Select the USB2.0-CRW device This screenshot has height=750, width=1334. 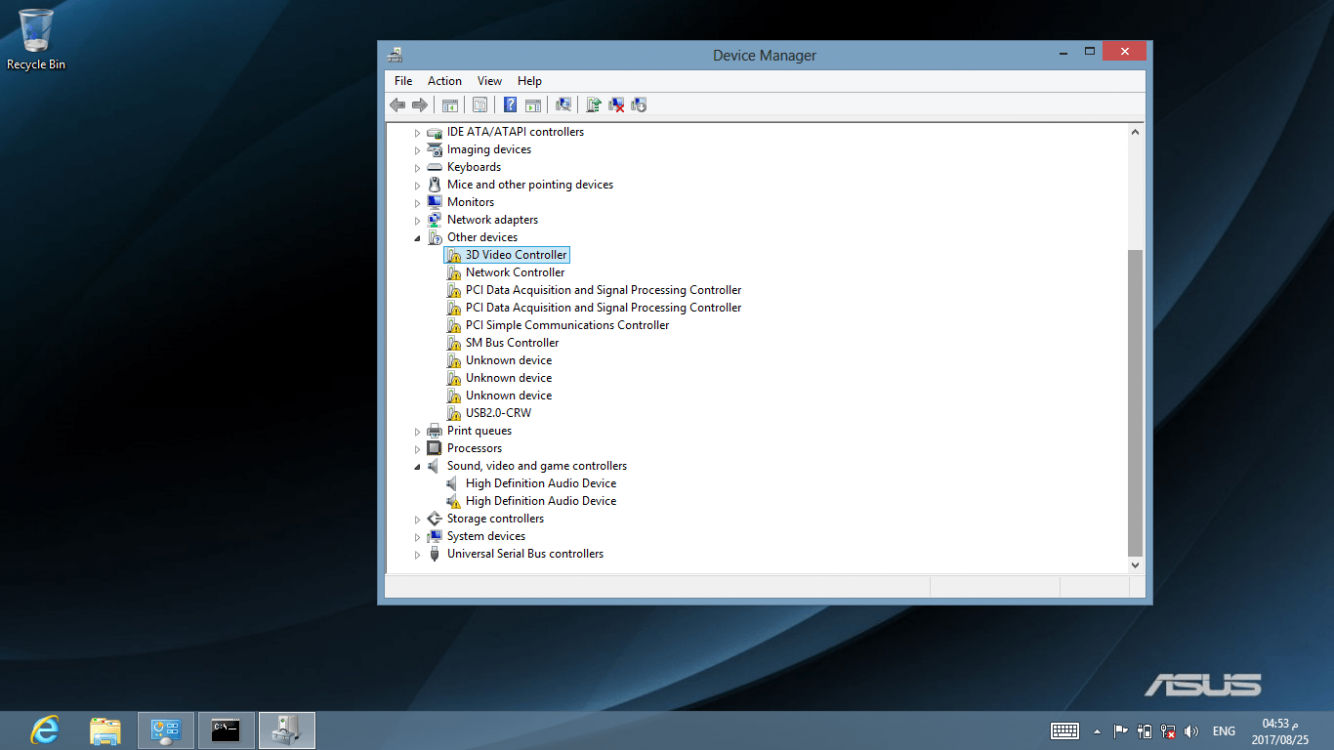click(x=498, y=413)
